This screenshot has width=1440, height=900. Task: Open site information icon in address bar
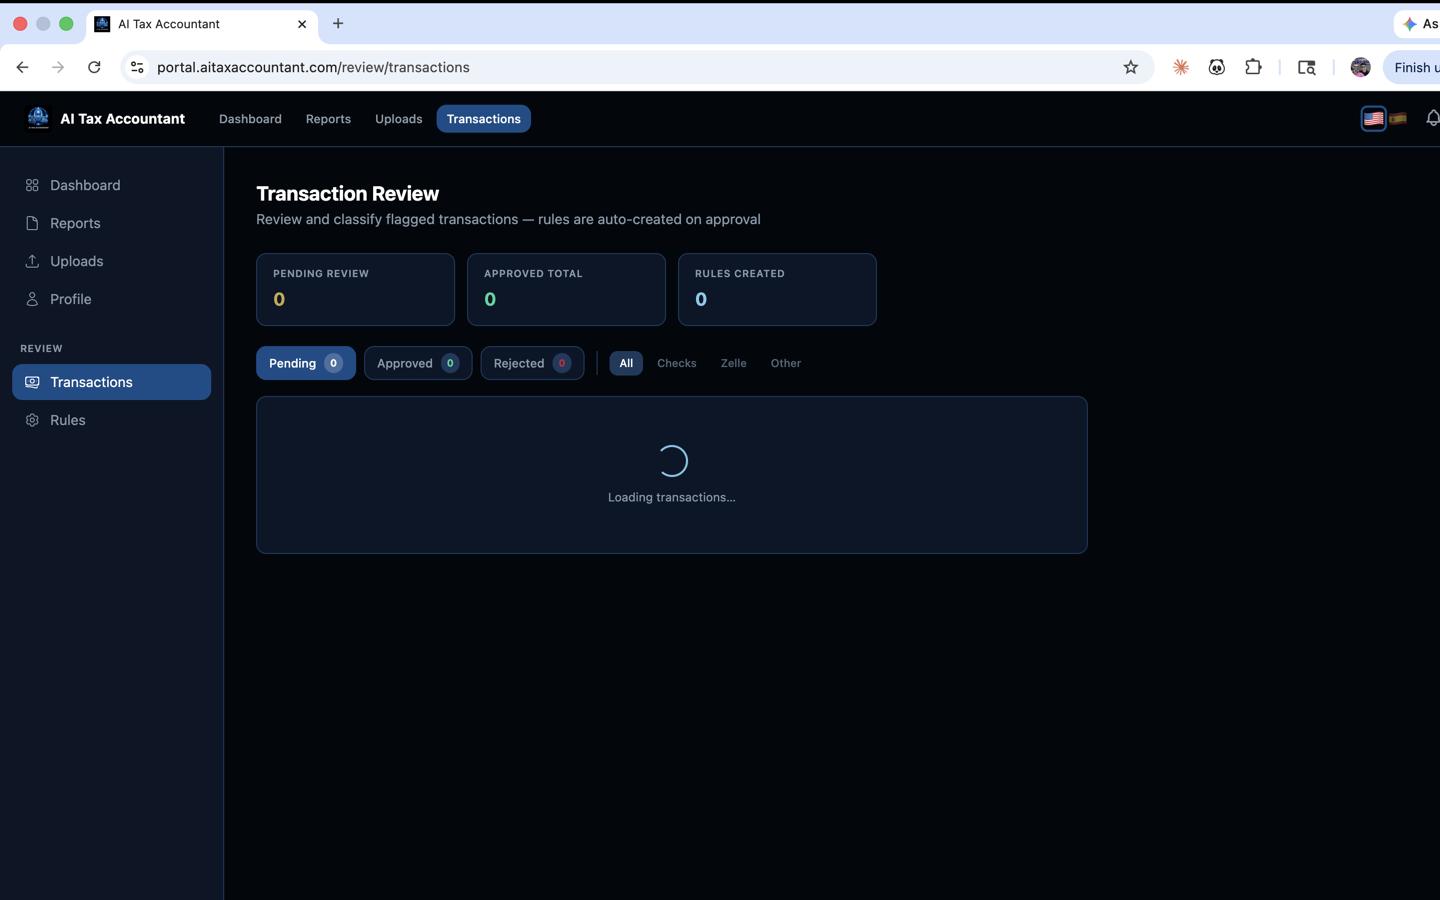pos(138,67)
